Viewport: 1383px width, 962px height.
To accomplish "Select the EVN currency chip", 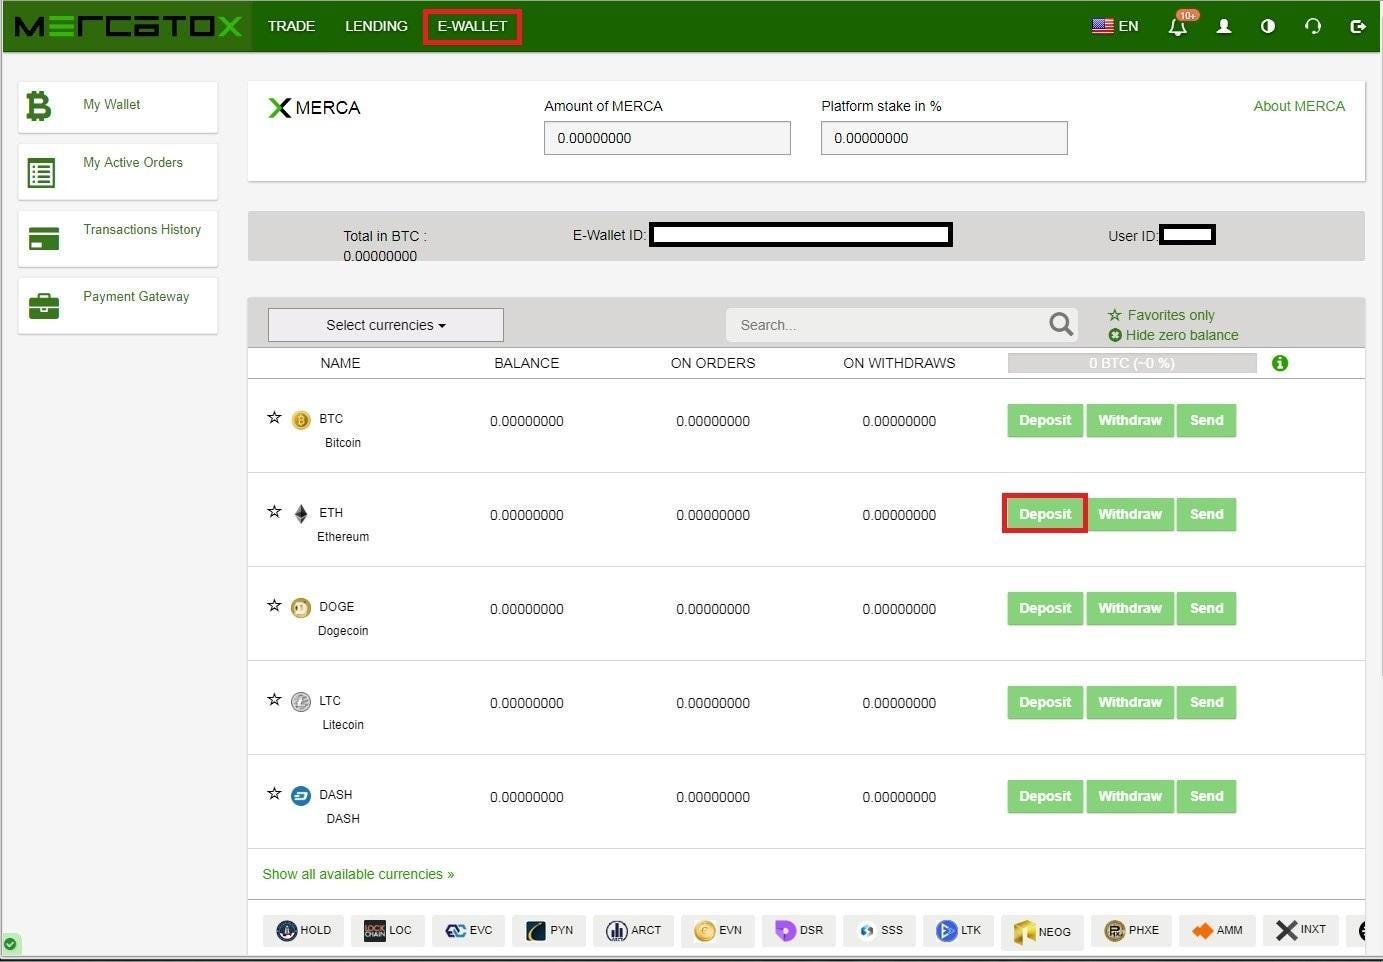I will coord(718,930).
